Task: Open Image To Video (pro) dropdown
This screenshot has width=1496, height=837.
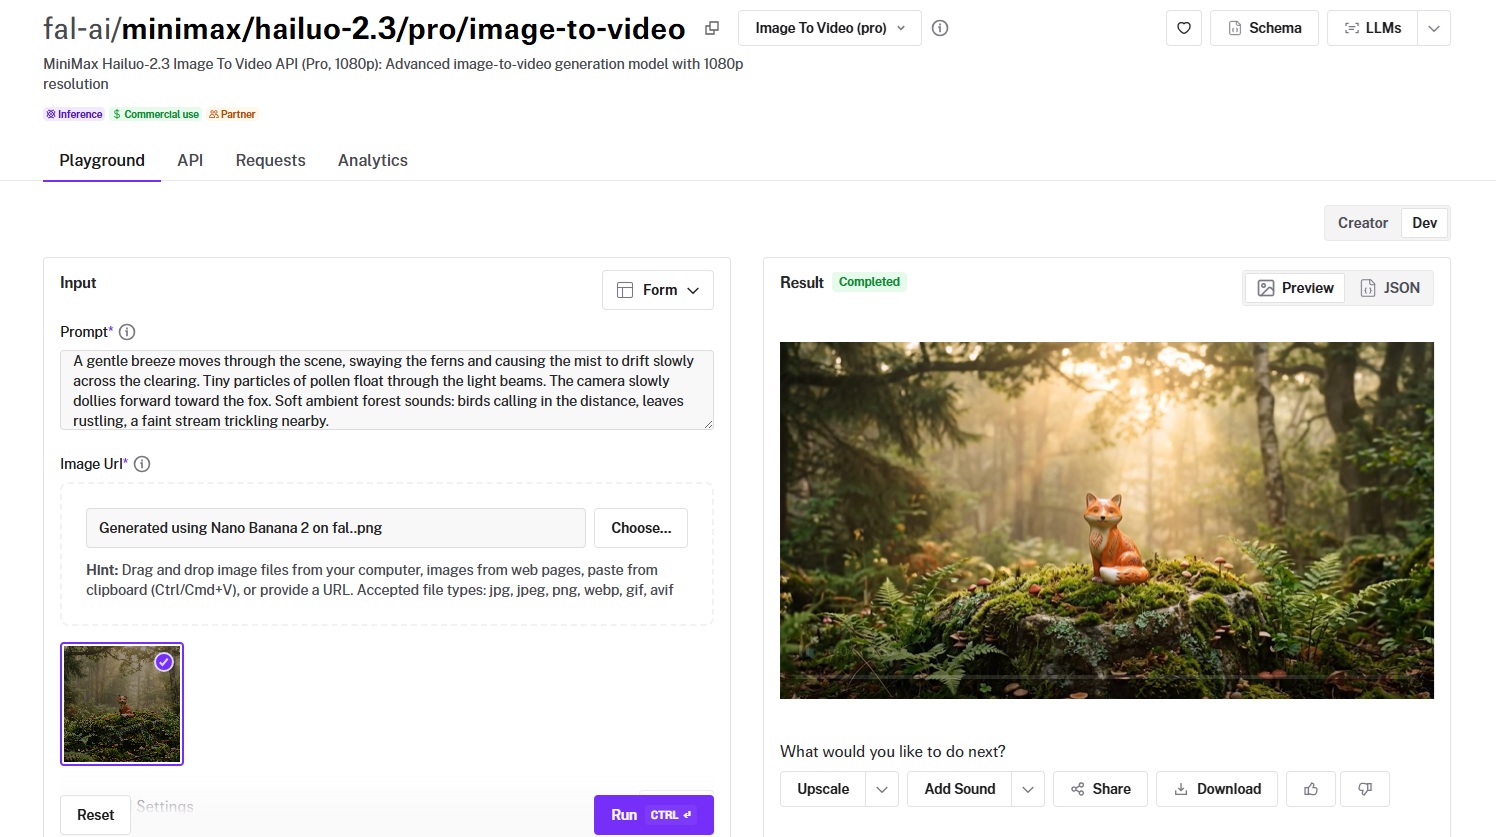Action: (x=829, y=28)
